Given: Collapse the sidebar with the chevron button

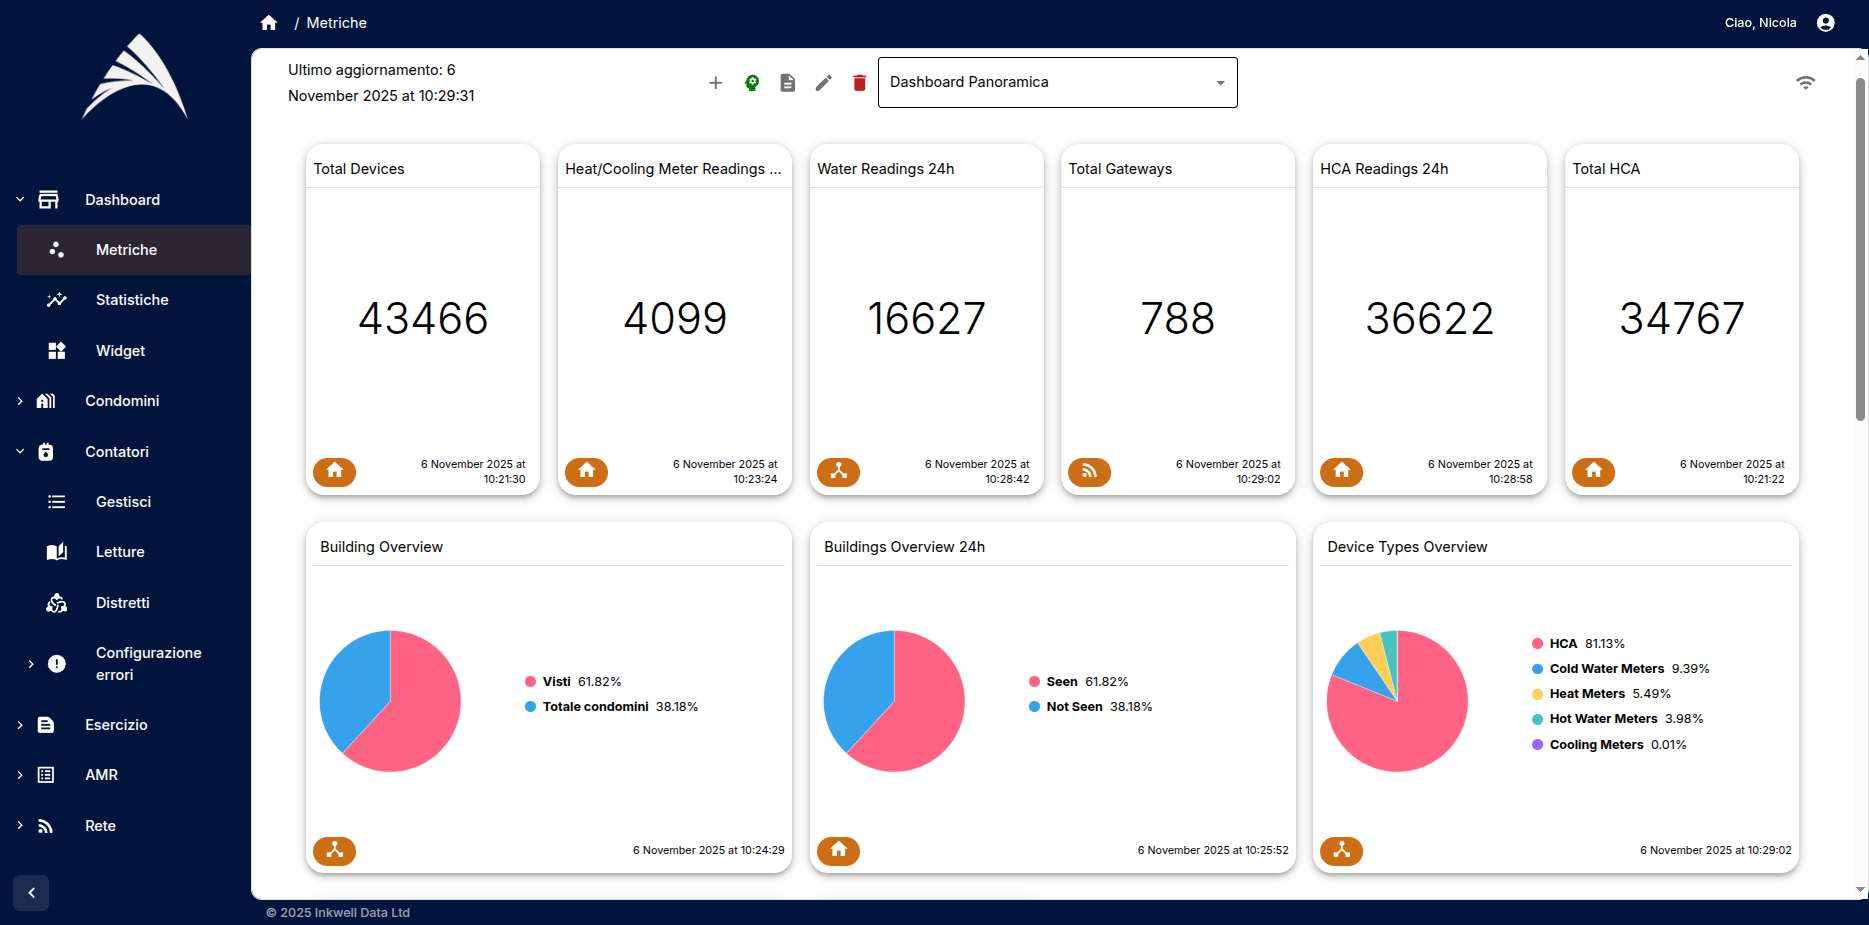Looking at the screenshot, I should pos(30,893).
